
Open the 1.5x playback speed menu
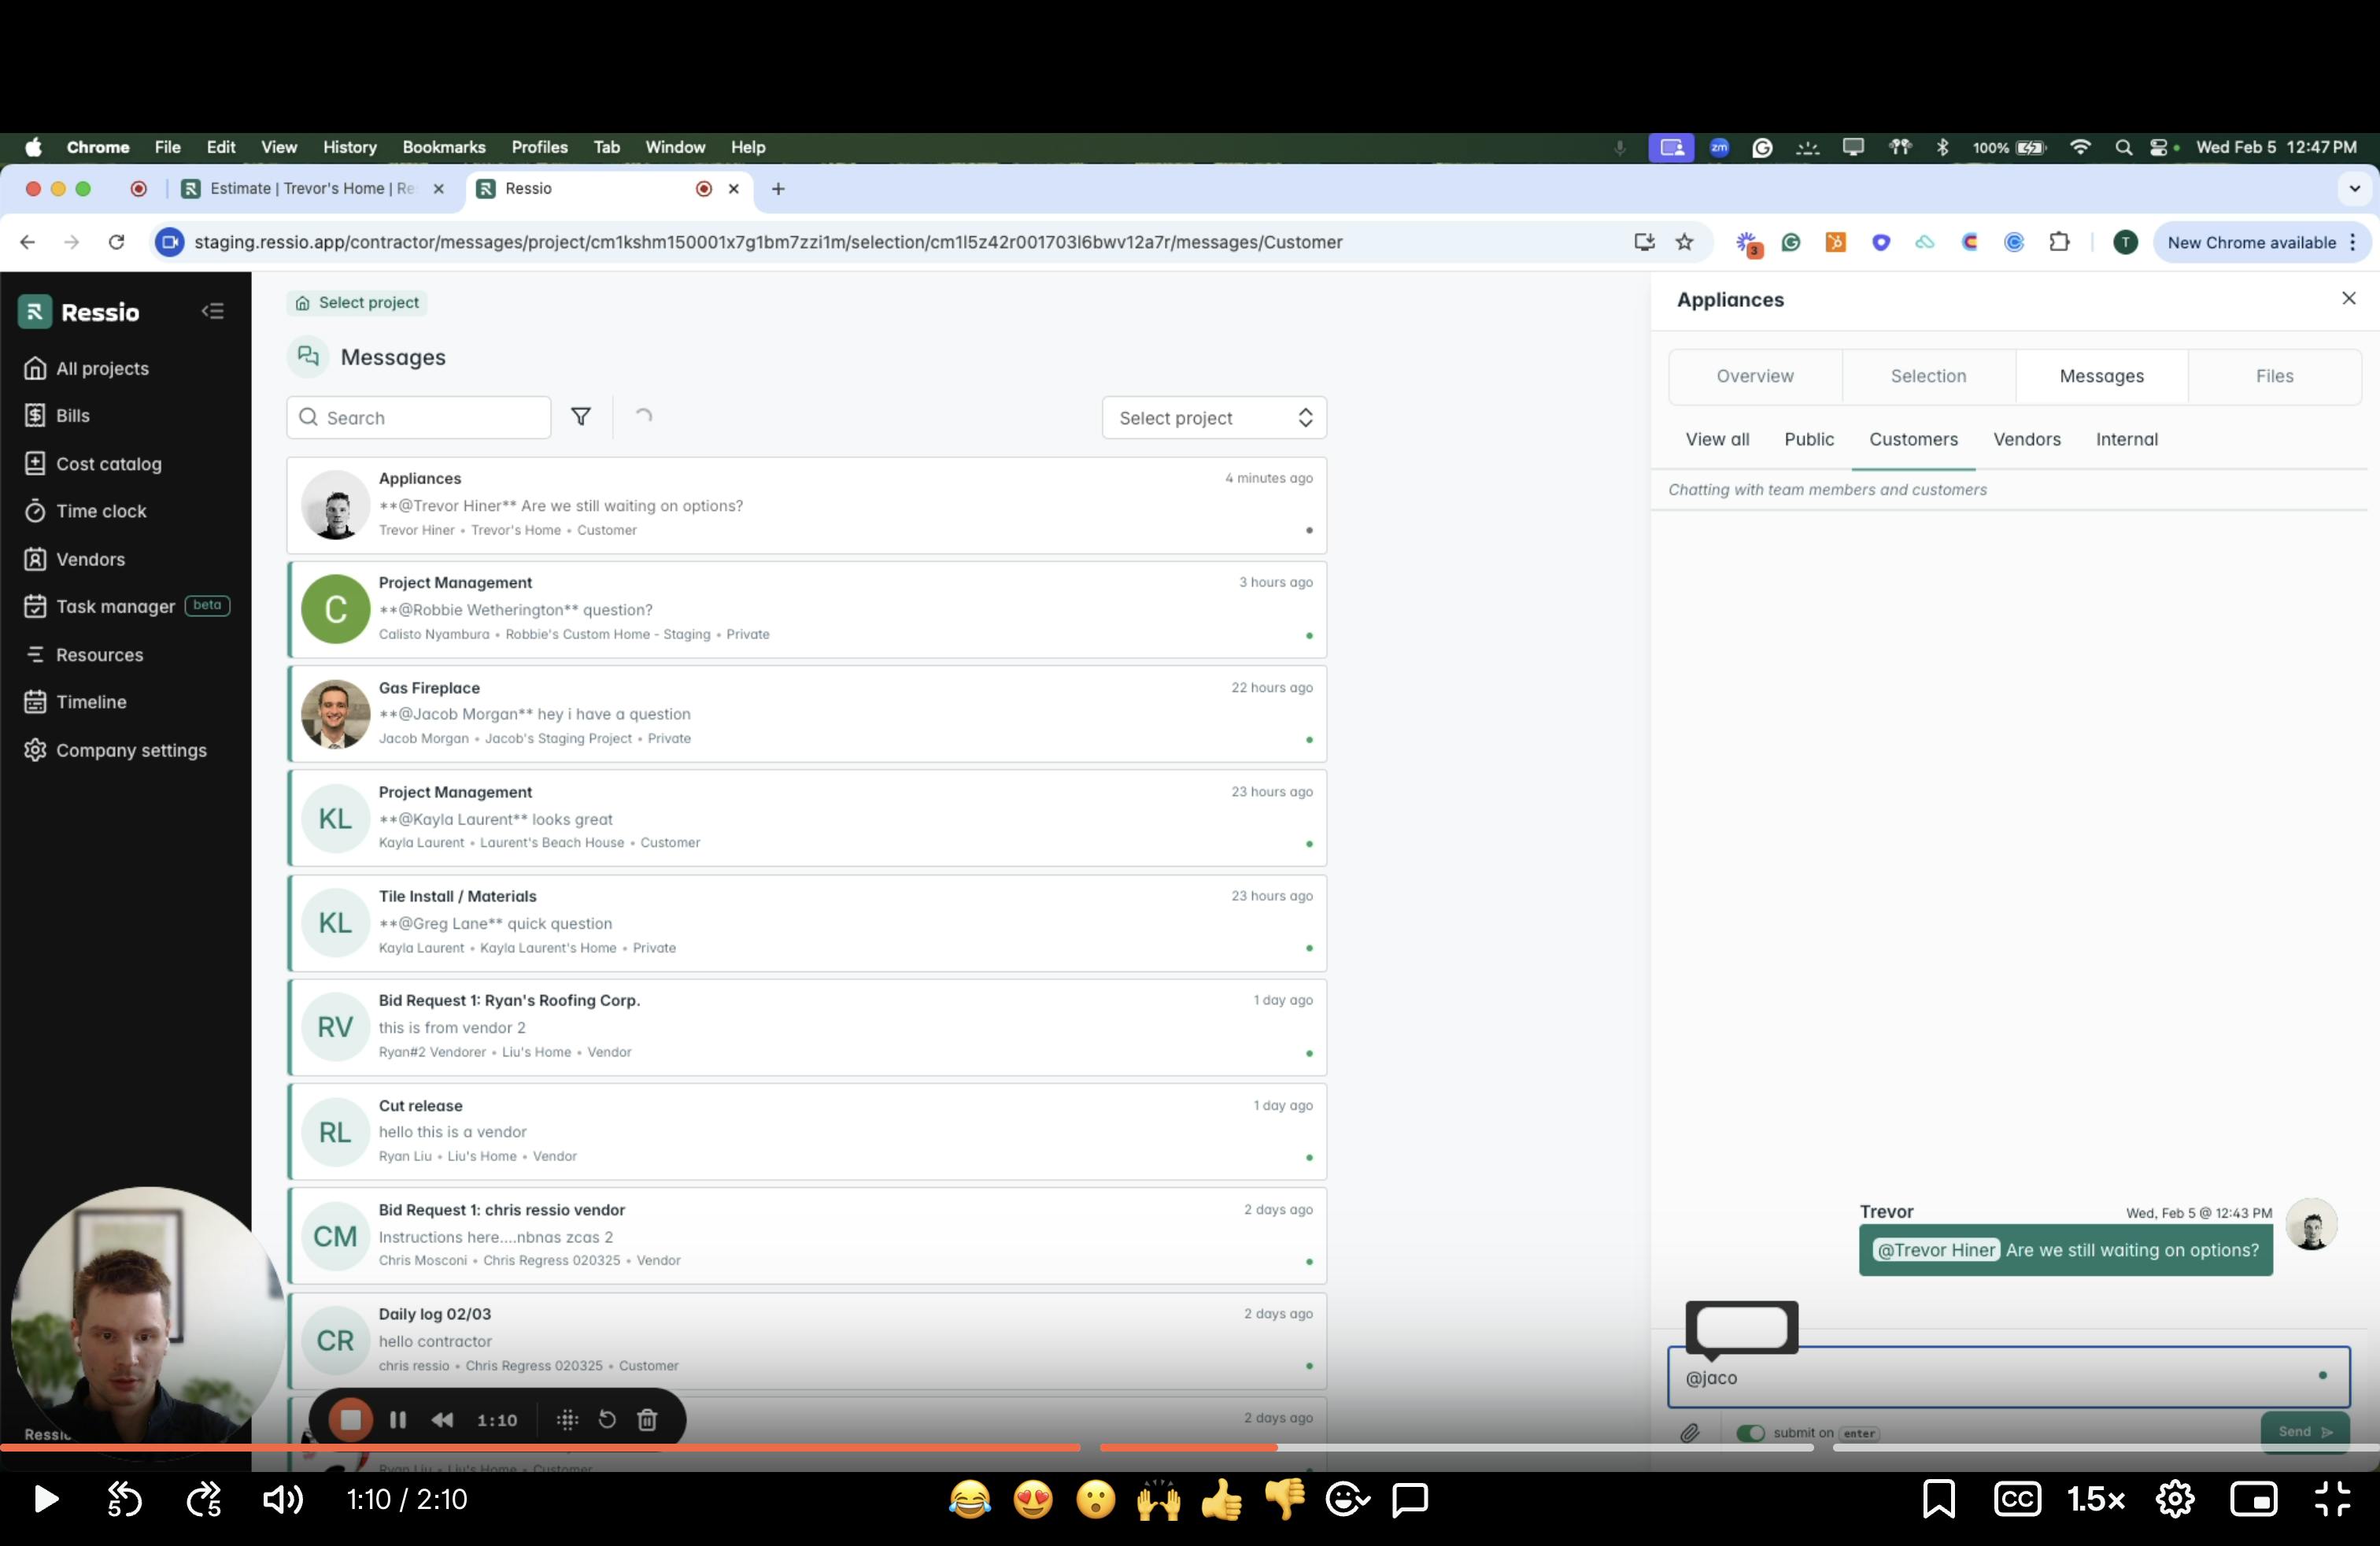[2095, 1499]
